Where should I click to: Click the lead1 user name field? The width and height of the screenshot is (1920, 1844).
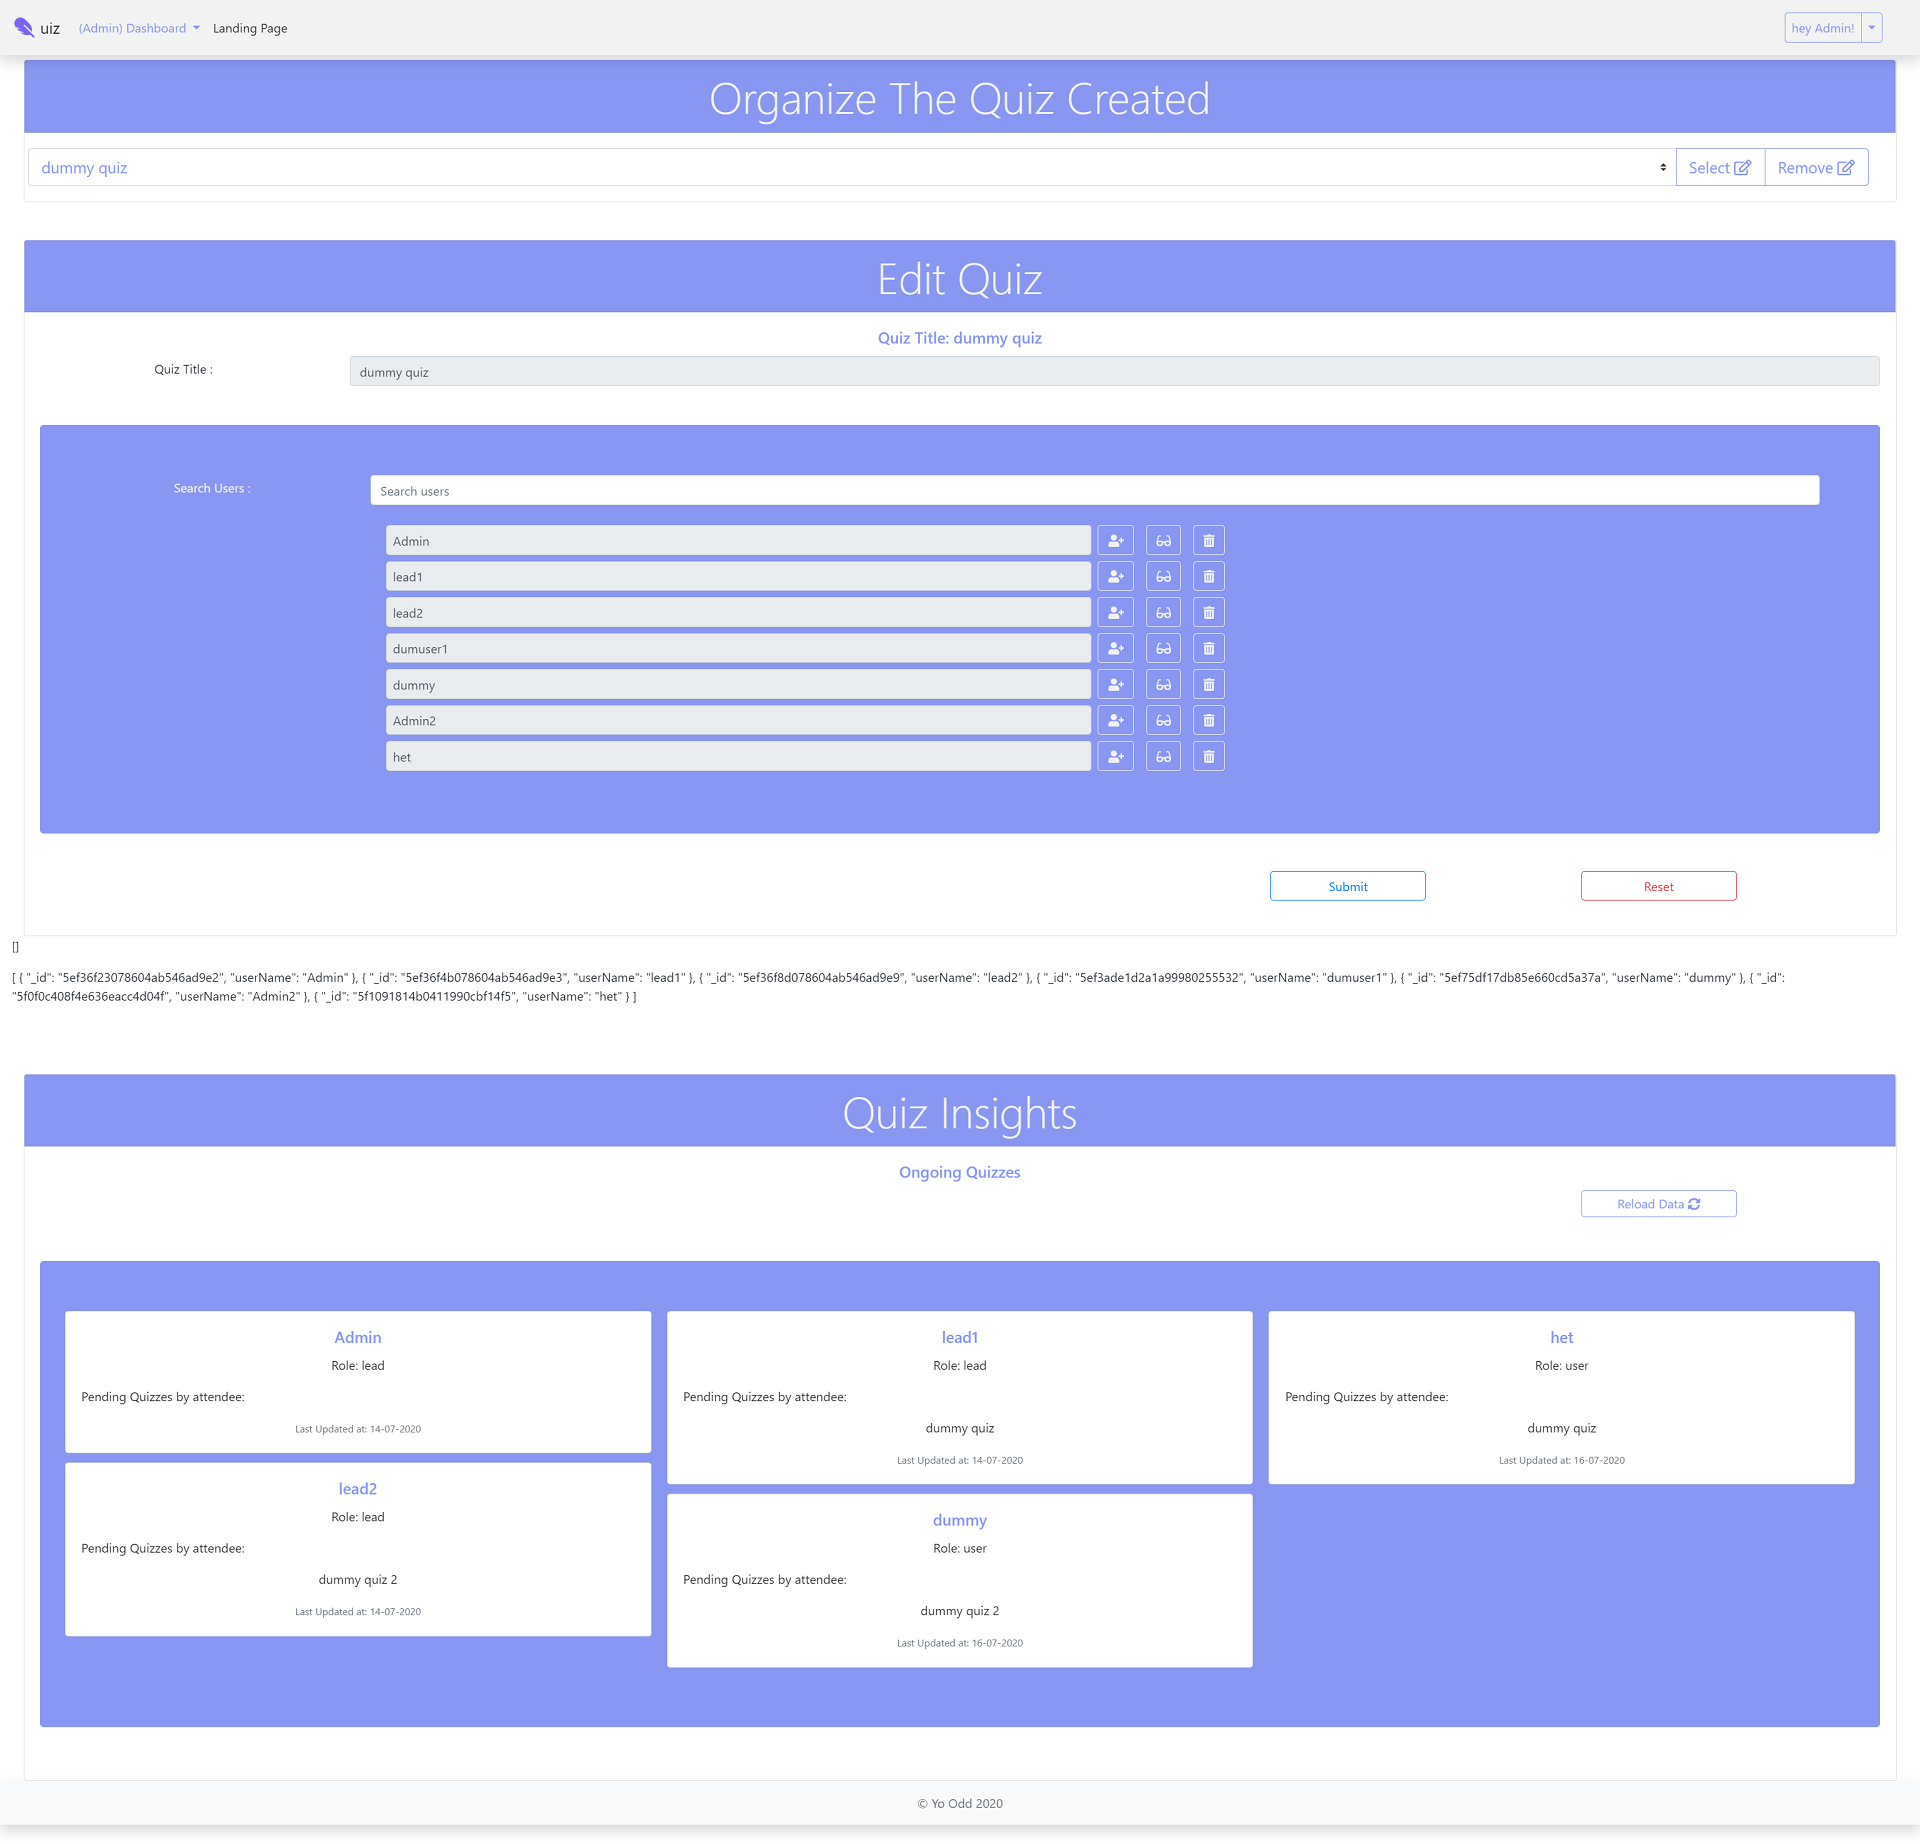coord(738,577)
